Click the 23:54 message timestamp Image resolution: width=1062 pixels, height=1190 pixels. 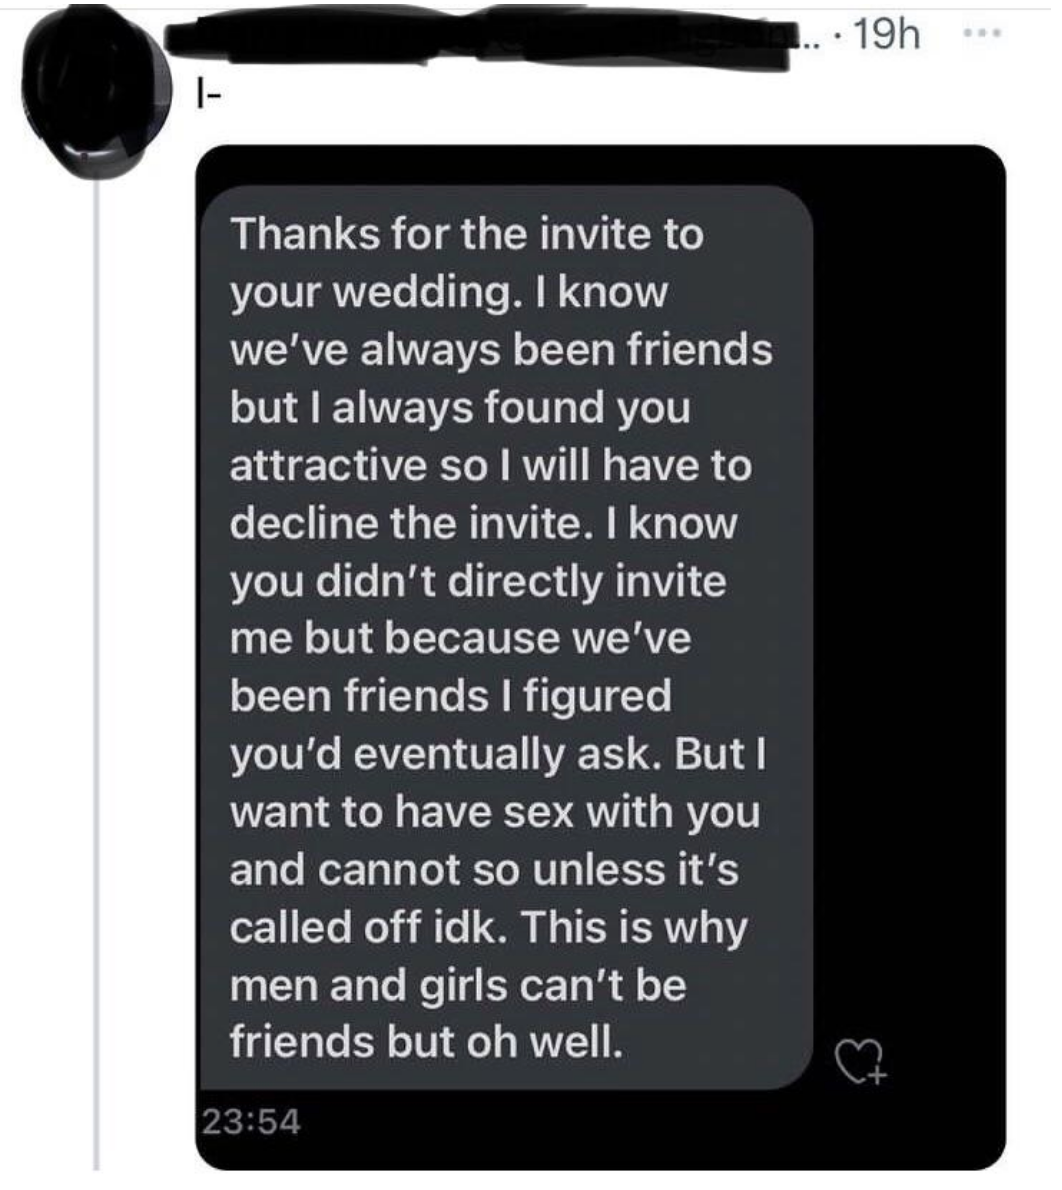coord(252,1120)
